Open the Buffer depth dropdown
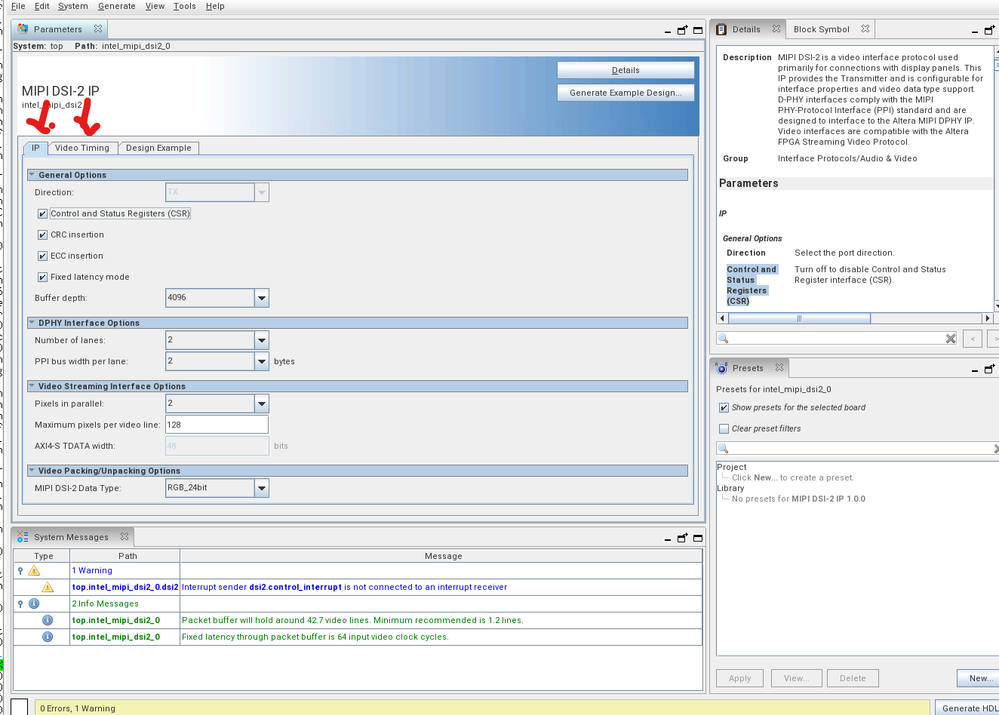Image resolution: width=999 pixels, height=715 pixels. tap(261, 298)
